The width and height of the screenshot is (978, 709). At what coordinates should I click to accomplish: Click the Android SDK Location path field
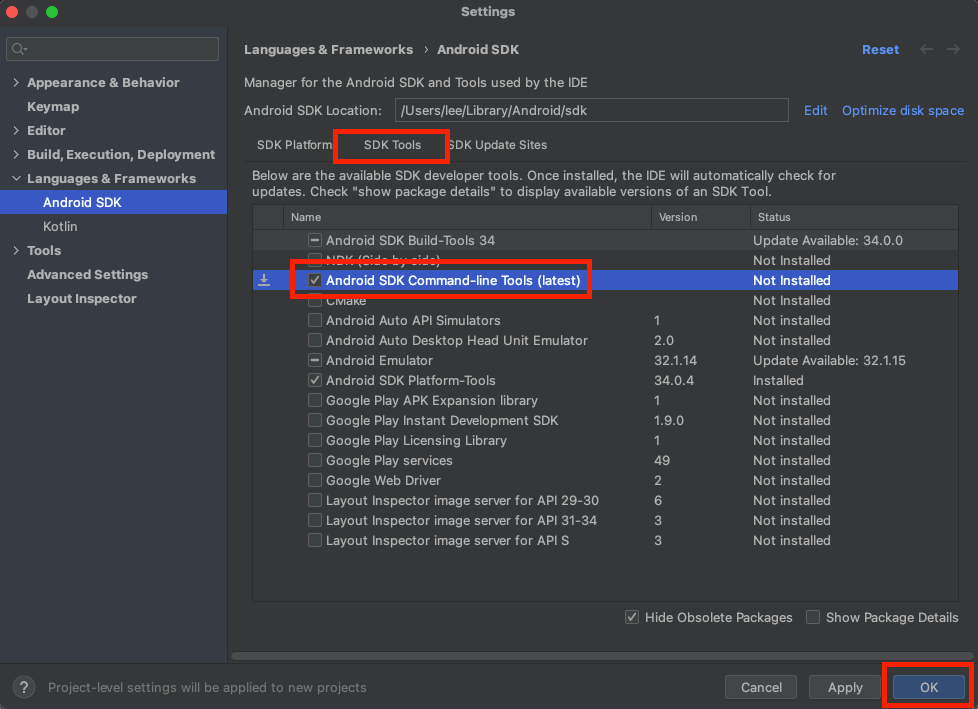[x=591, y=110]
